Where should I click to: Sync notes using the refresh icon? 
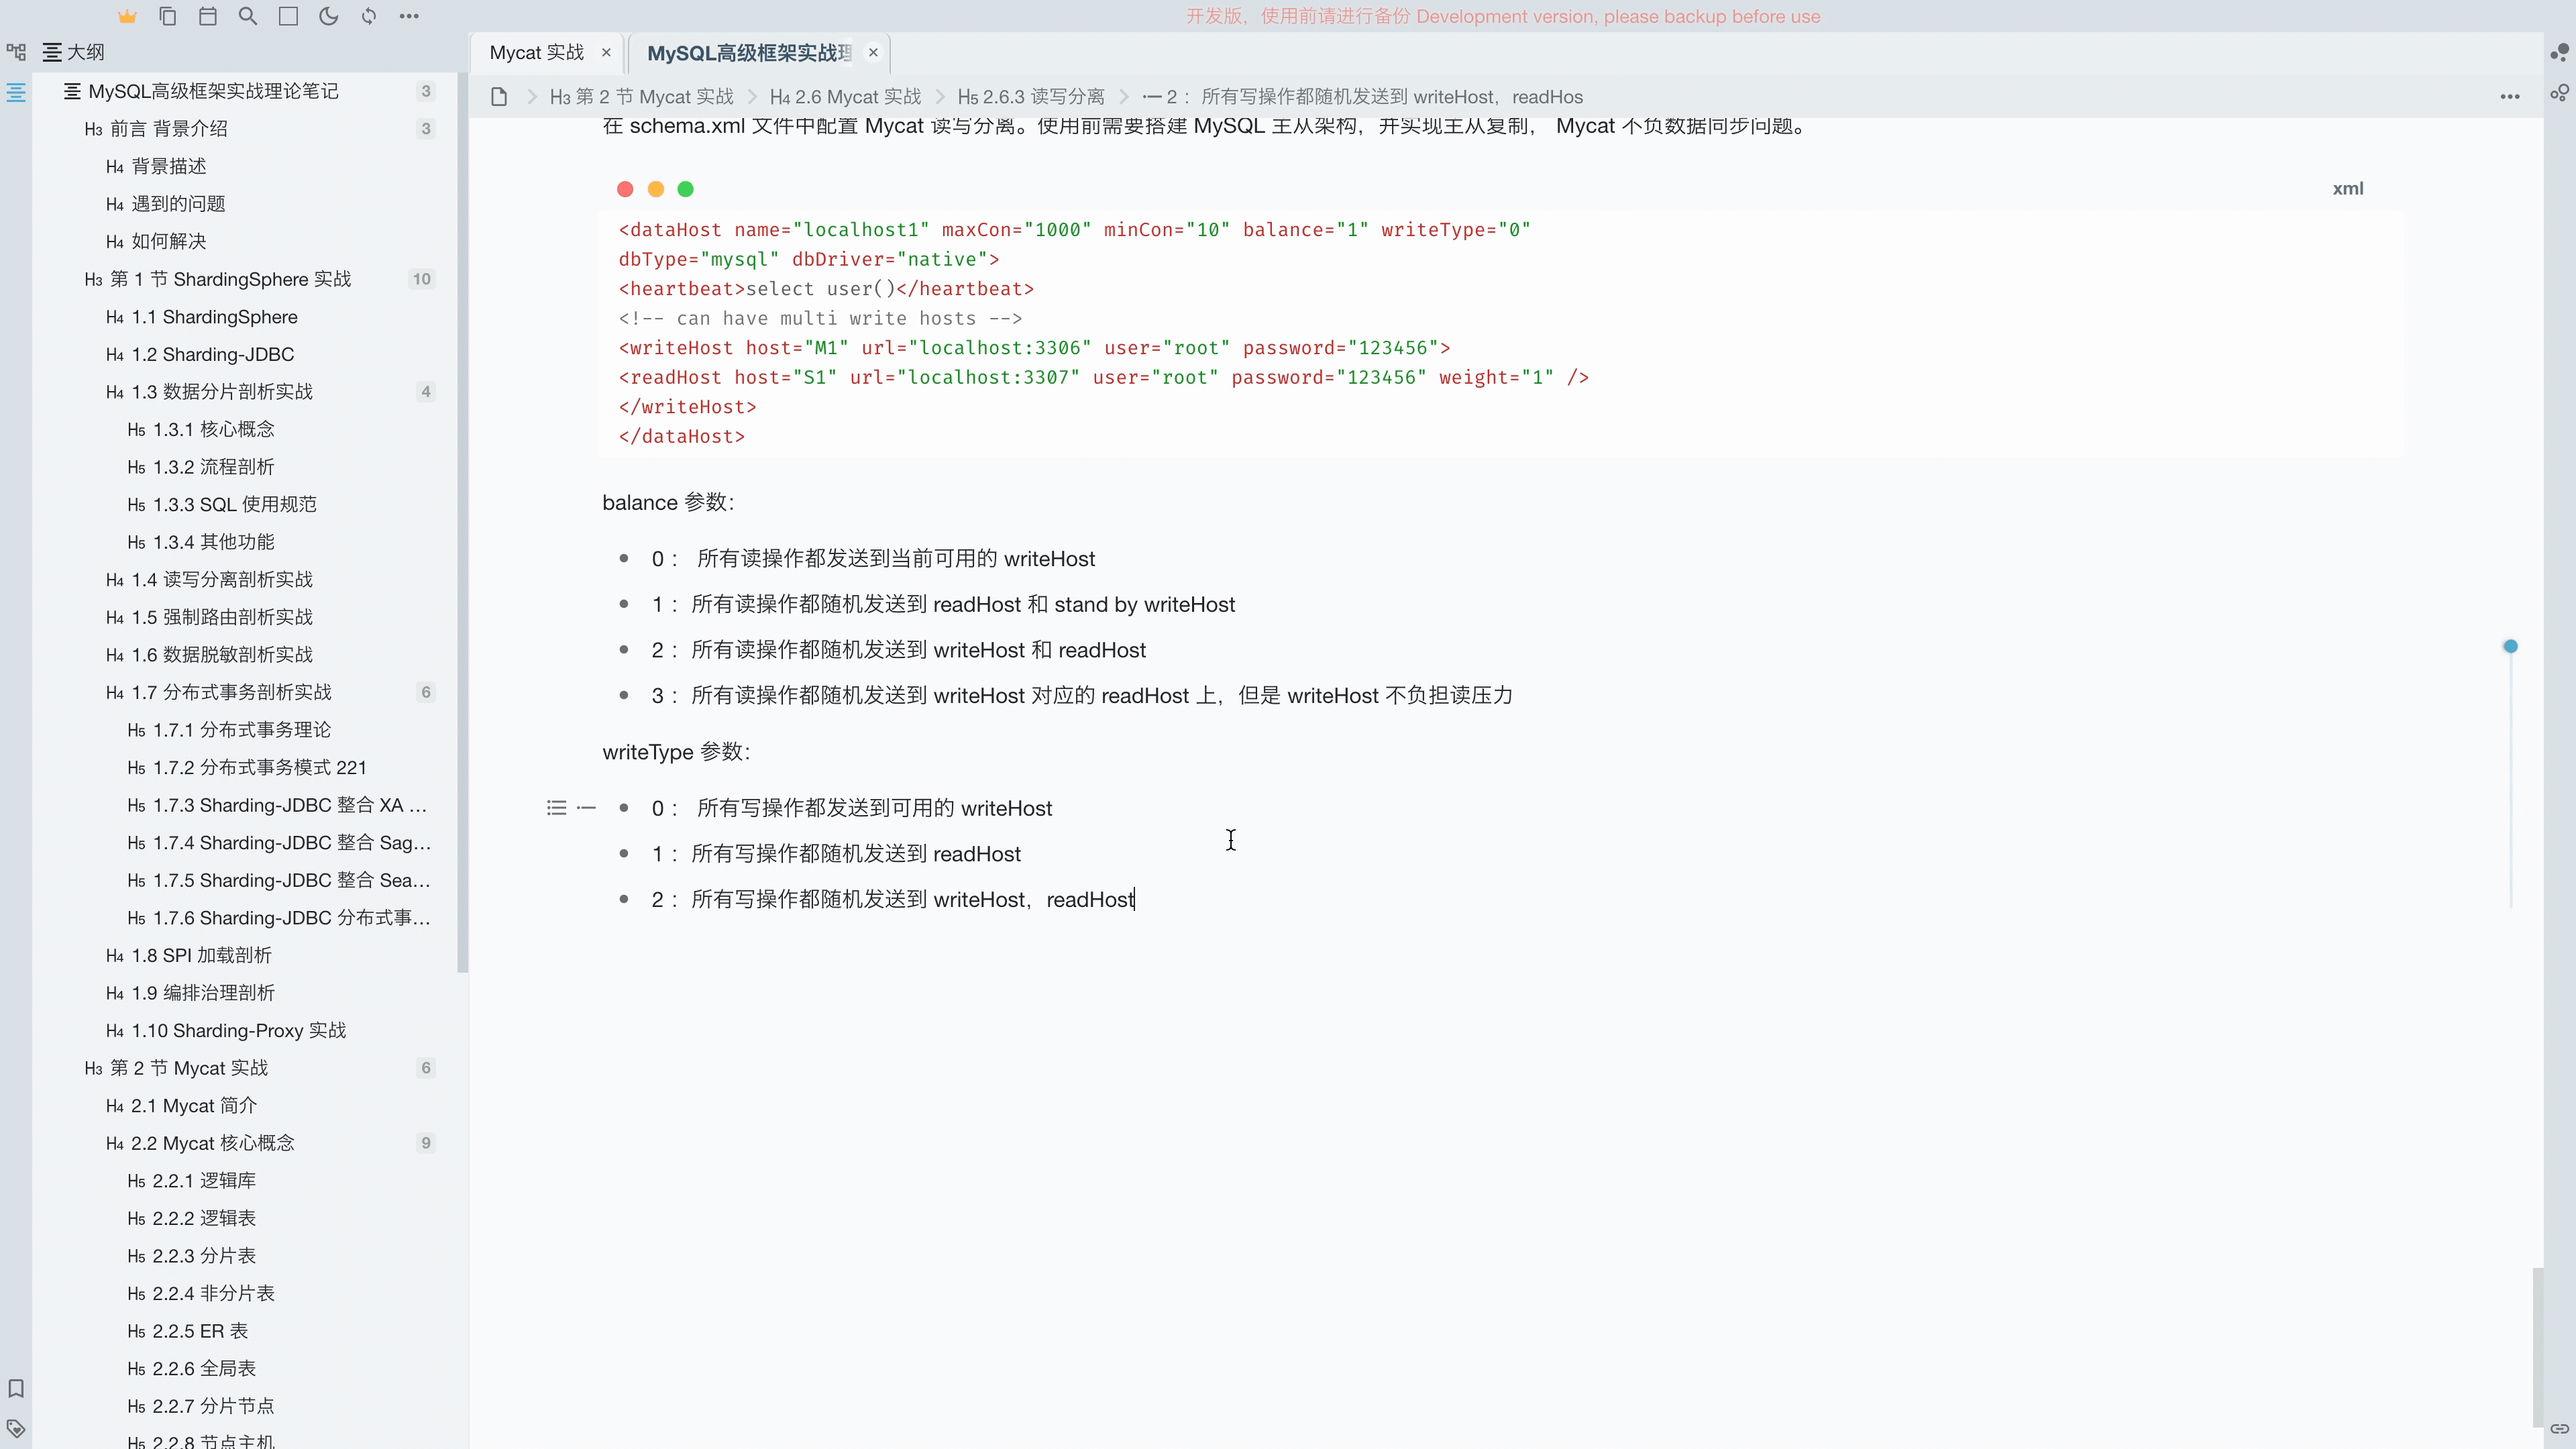click(x=368, y=16)
